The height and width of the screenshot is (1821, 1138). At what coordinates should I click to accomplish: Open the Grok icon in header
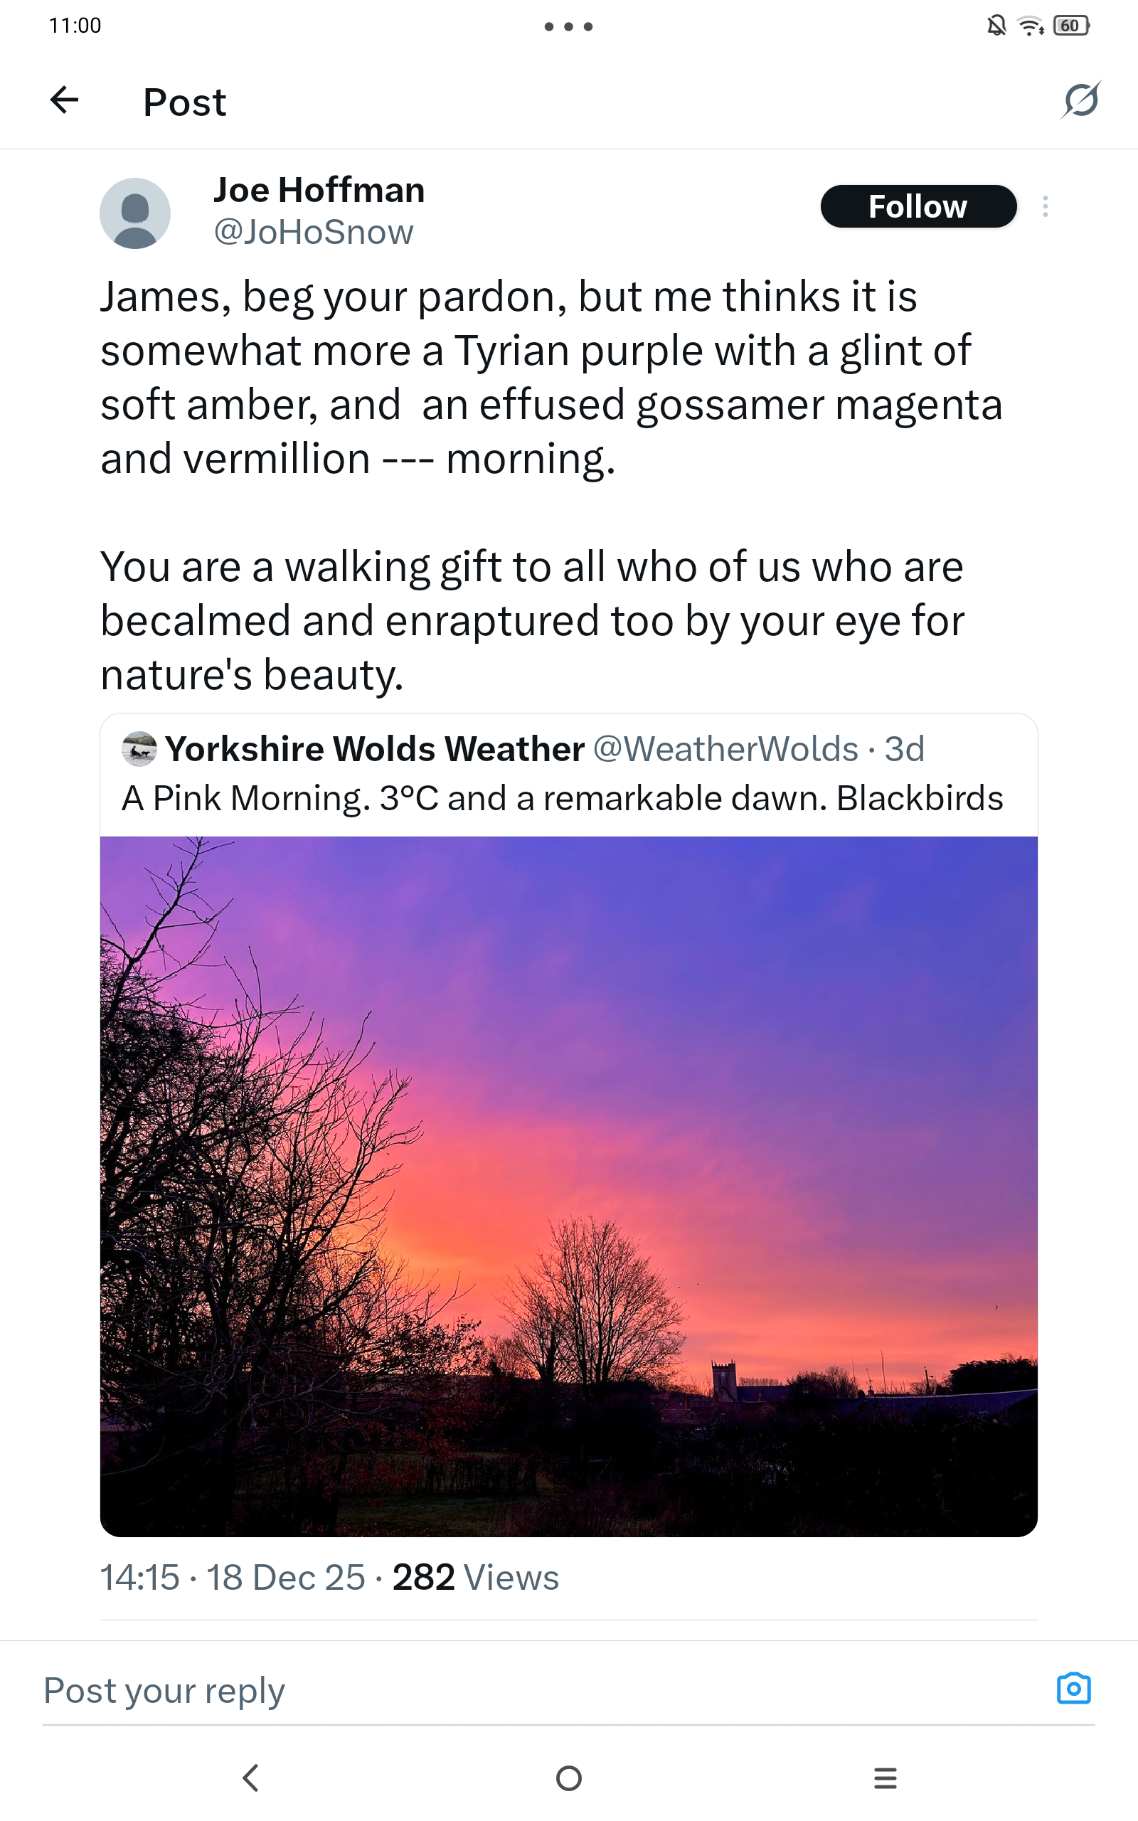click(1081, 100)
